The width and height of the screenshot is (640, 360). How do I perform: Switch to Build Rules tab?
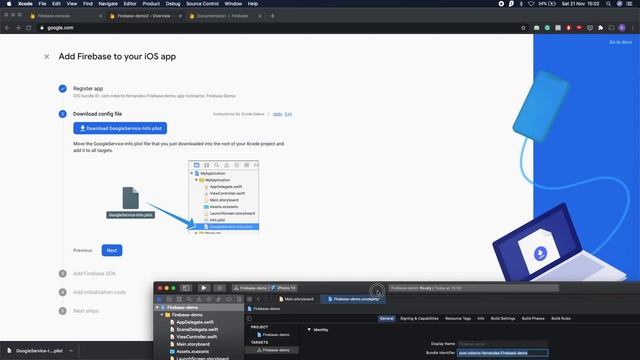point(561,318)
